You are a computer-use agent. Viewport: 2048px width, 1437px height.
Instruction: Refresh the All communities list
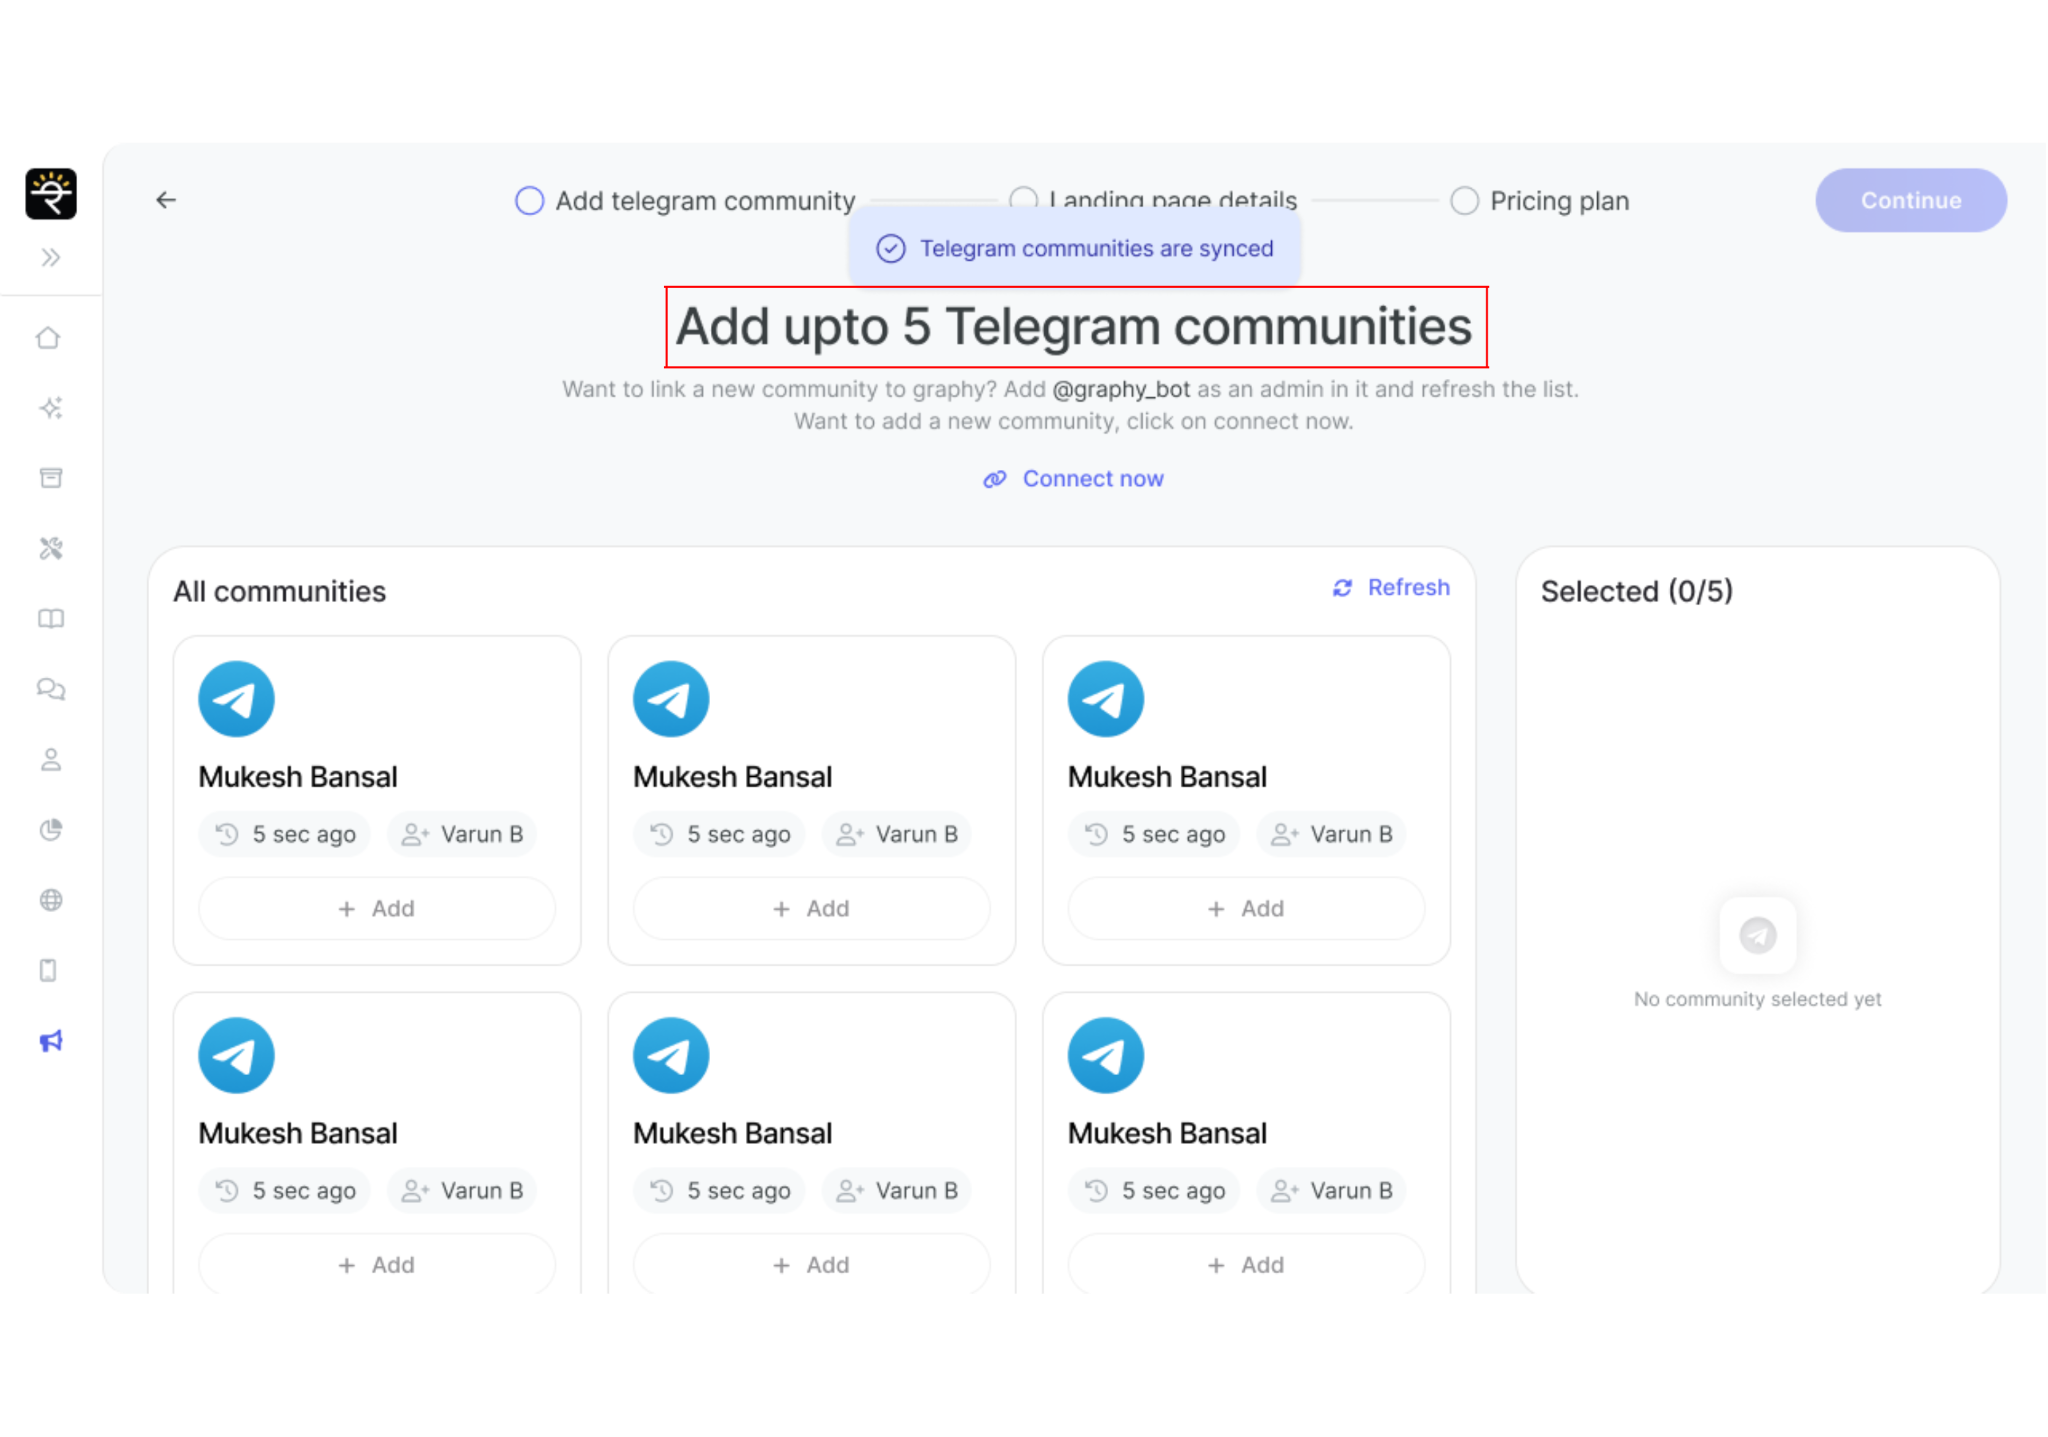[x=1391, y=588]
